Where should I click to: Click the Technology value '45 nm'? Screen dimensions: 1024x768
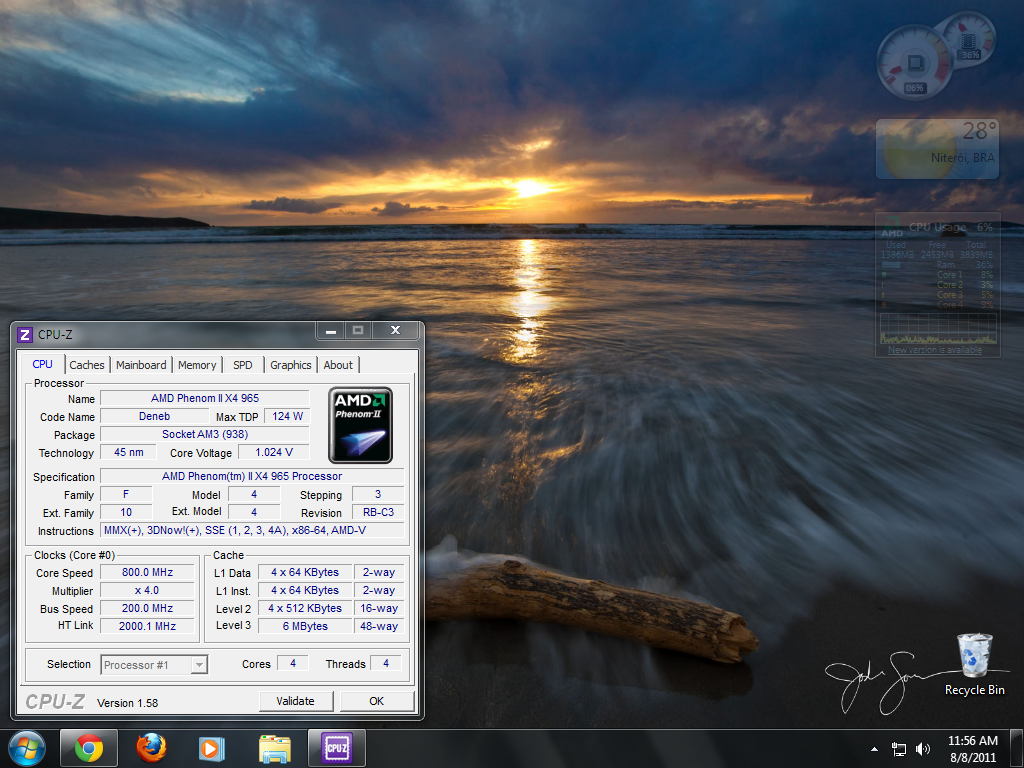[x=129, y=453]
